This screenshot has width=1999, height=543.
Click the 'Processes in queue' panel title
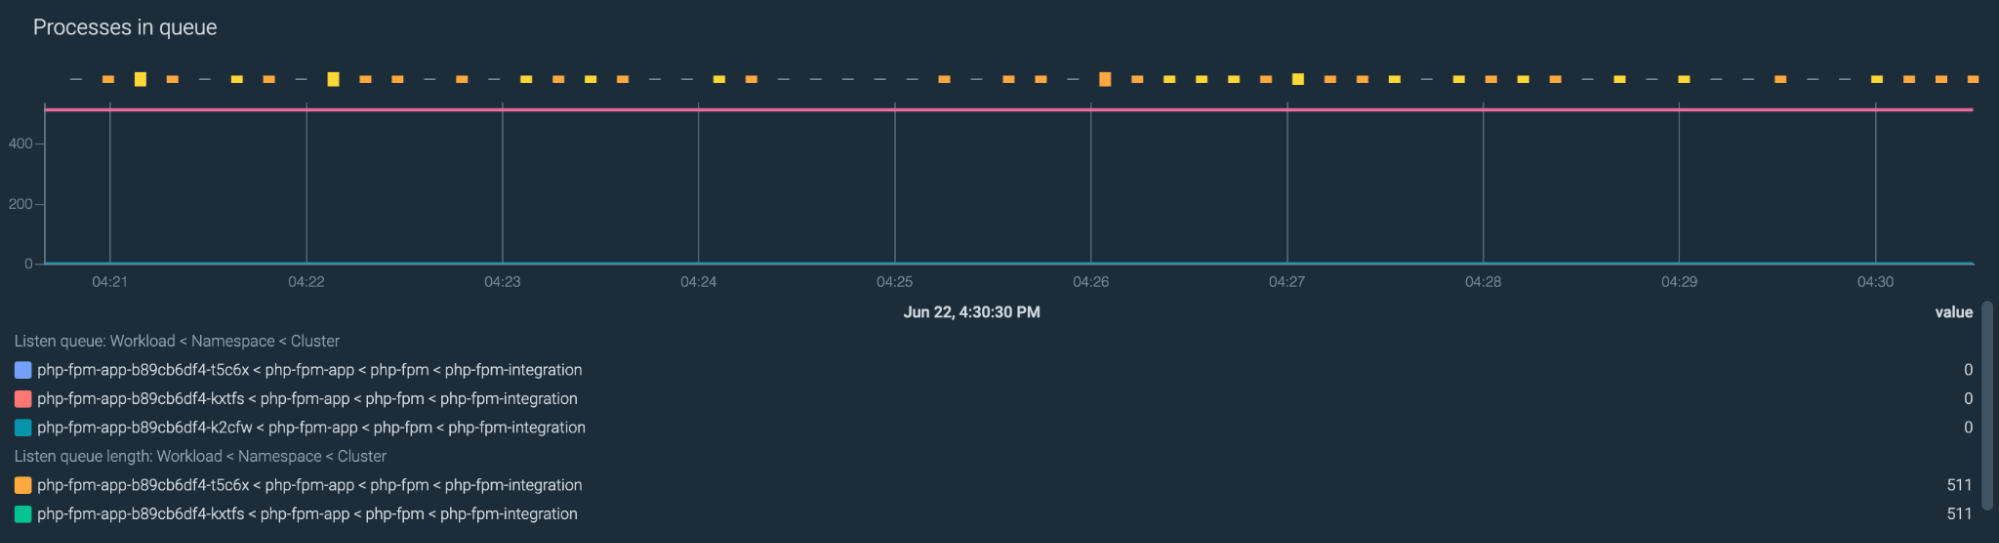pos(125,27)
